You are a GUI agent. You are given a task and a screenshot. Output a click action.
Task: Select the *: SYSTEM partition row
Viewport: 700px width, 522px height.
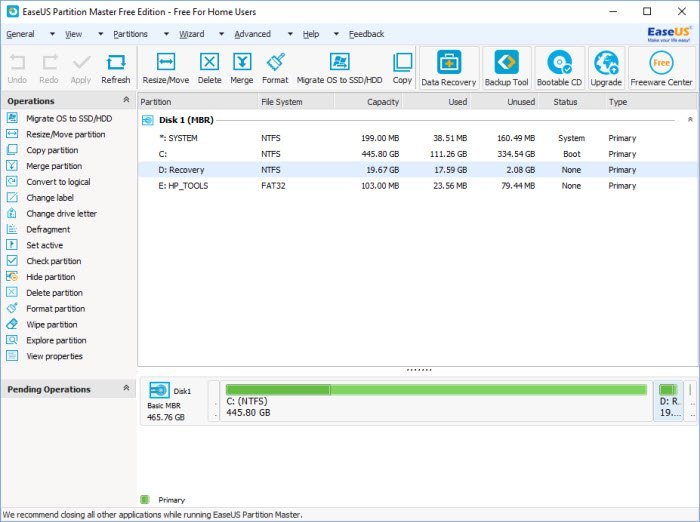[417, 138]
